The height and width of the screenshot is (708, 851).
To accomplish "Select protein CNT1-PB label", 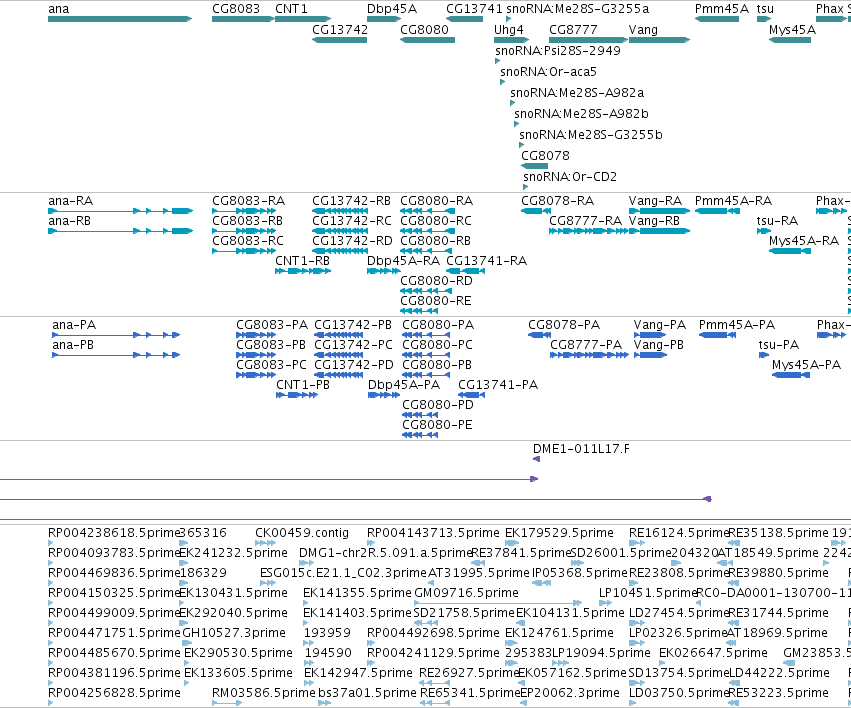I will pyautogui.click(x=303, y=385).
